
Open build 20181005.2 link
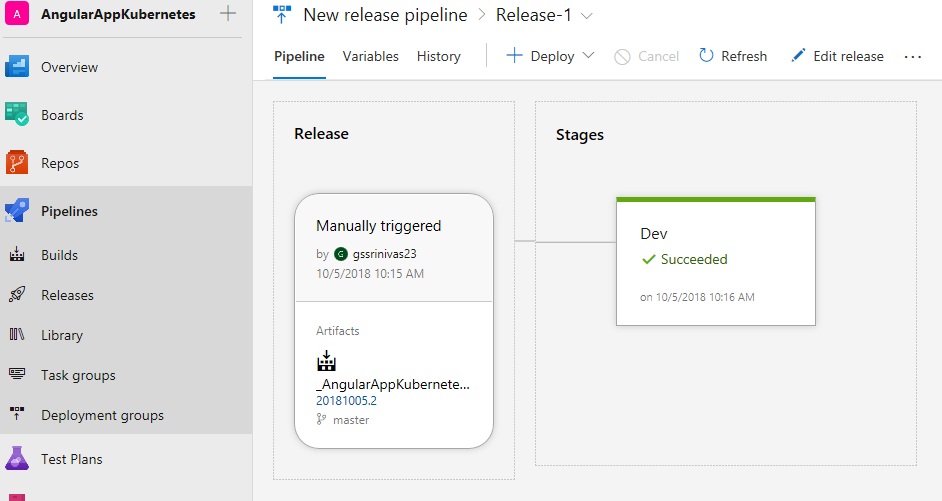[347, 401]
